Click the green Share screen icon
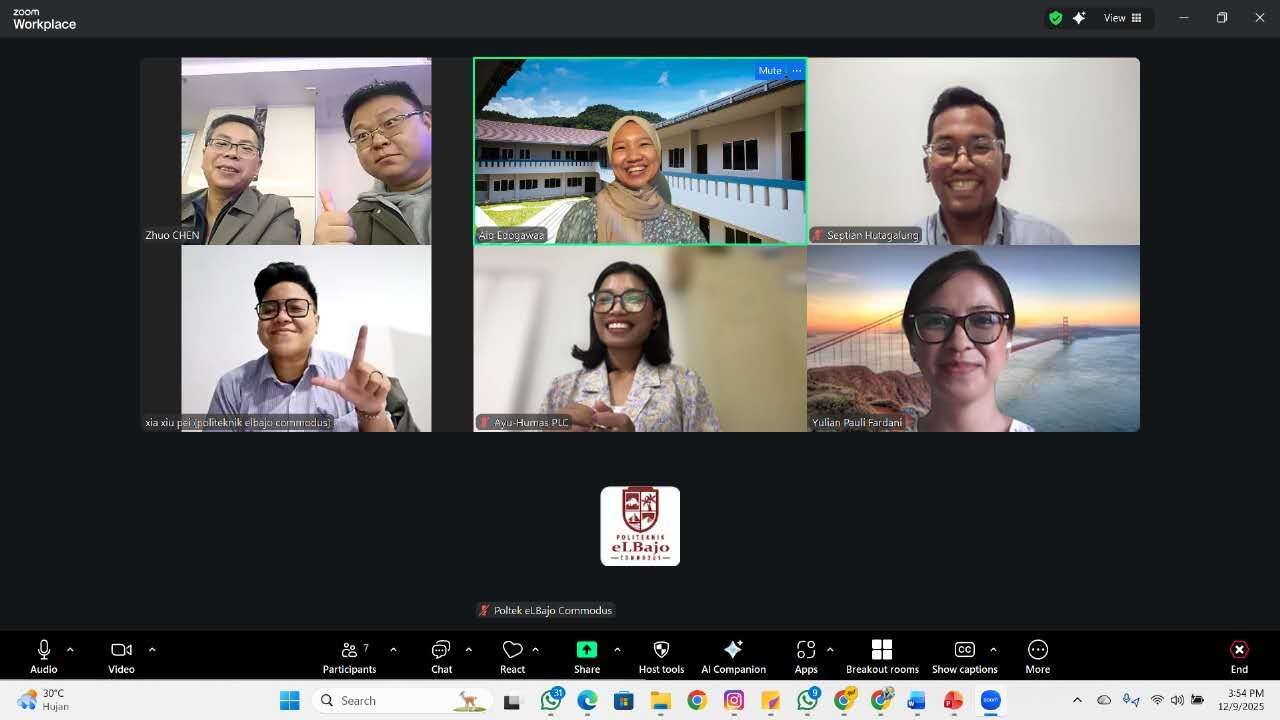1280x720 pixels. point(587,650)
